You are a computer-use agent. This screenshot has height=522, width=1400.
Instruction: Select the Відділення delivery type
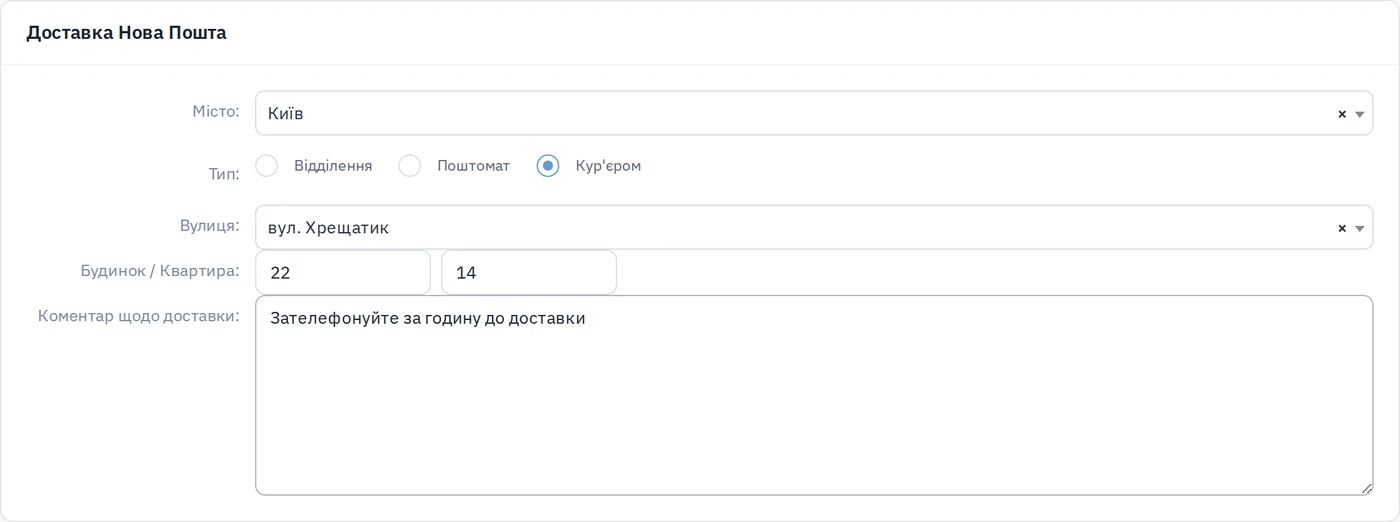tap(266, 166)
